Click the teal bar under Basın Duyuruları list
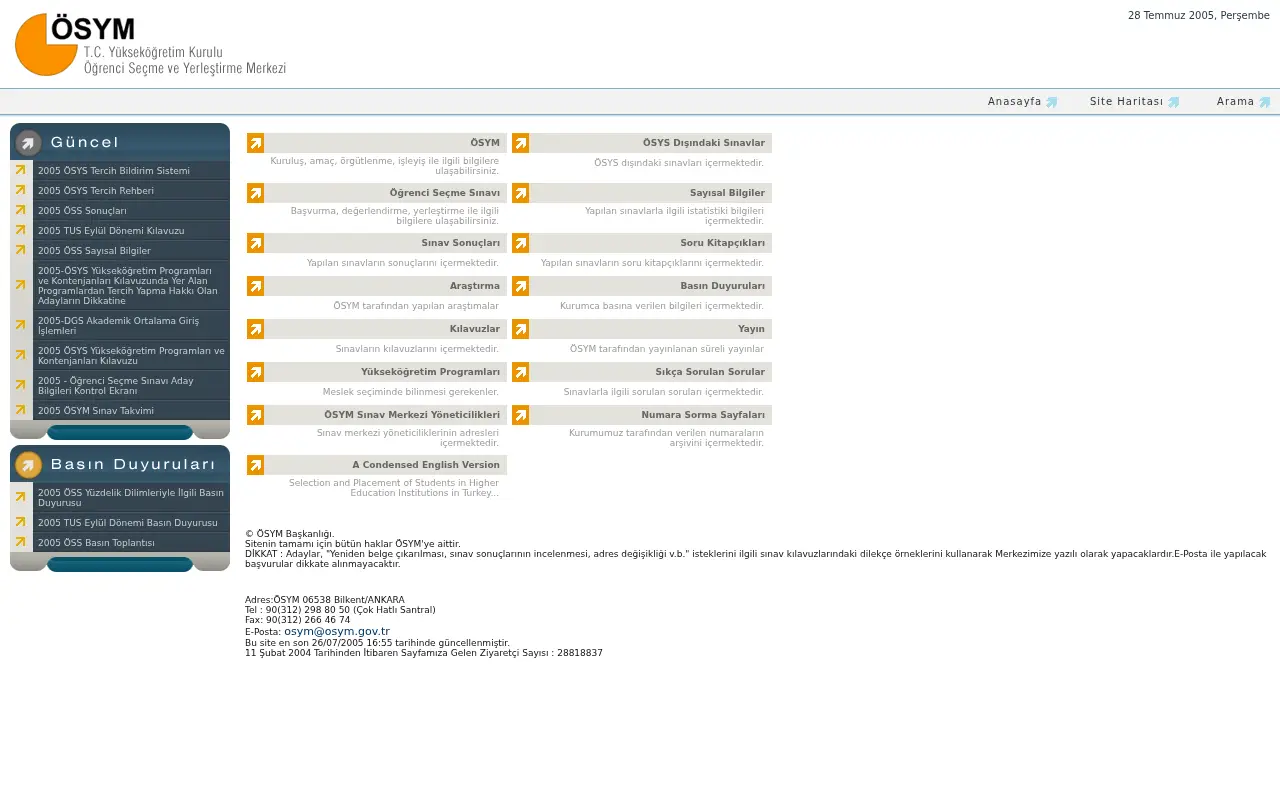 [120, 565]
